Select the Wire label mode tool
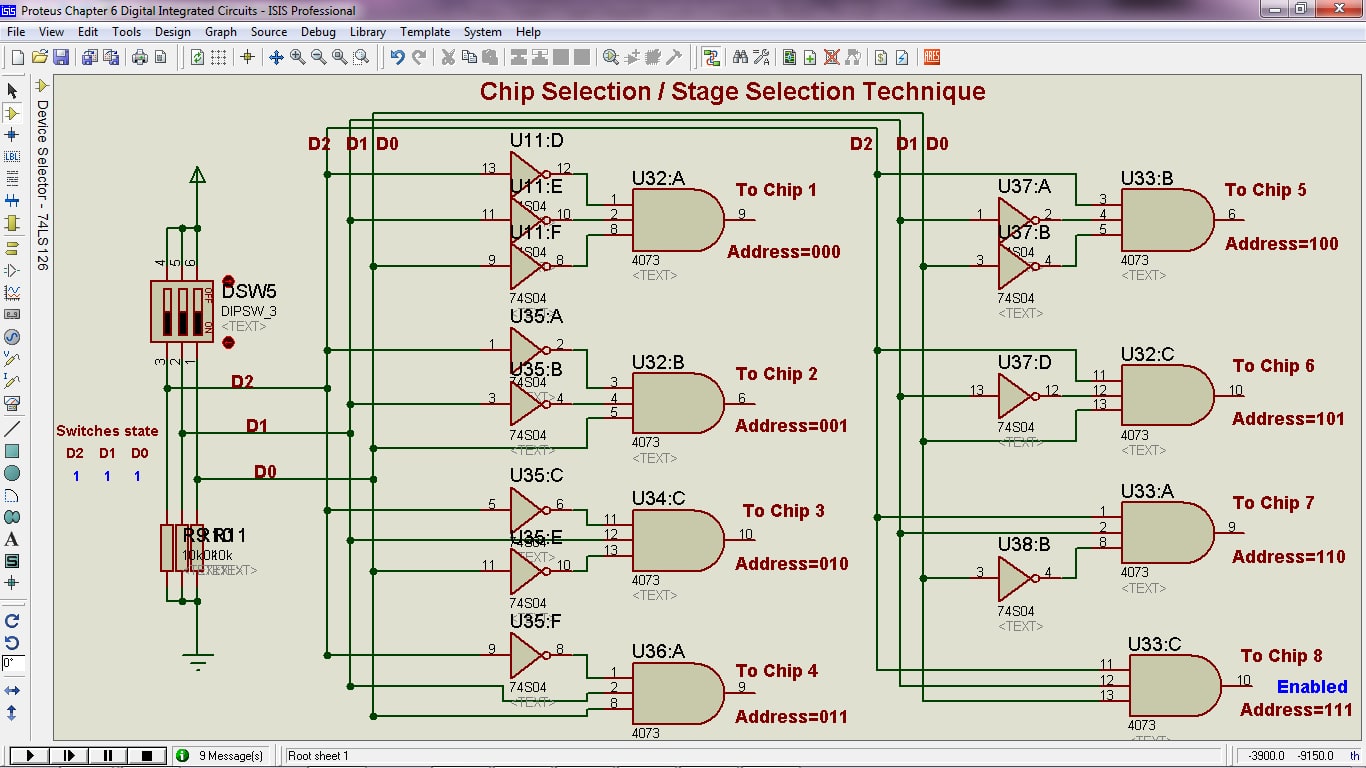The image size is (1366, 768). point(12,157)
